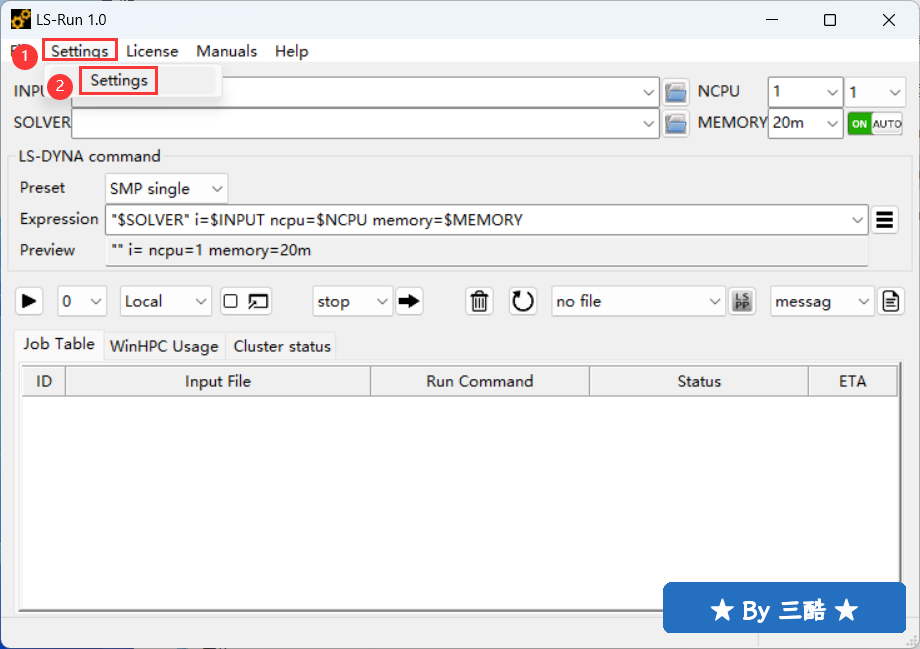
Task: Expand the INPUT file dropdown
Action: tap(648, 92)
